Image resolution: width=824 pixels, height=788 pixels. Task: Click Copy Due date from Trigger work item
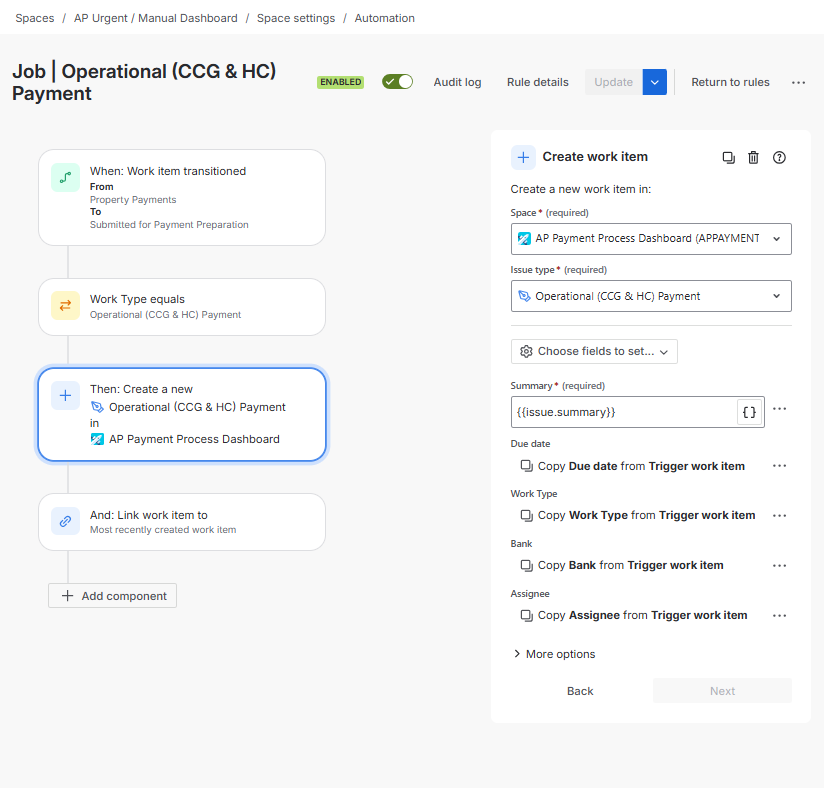[x=641, y=466]
